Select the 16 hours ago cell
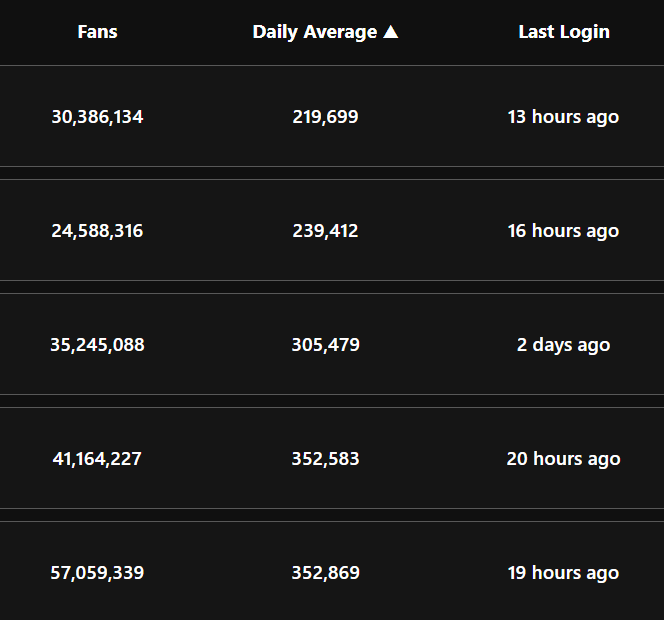 (x=563, y=231)
